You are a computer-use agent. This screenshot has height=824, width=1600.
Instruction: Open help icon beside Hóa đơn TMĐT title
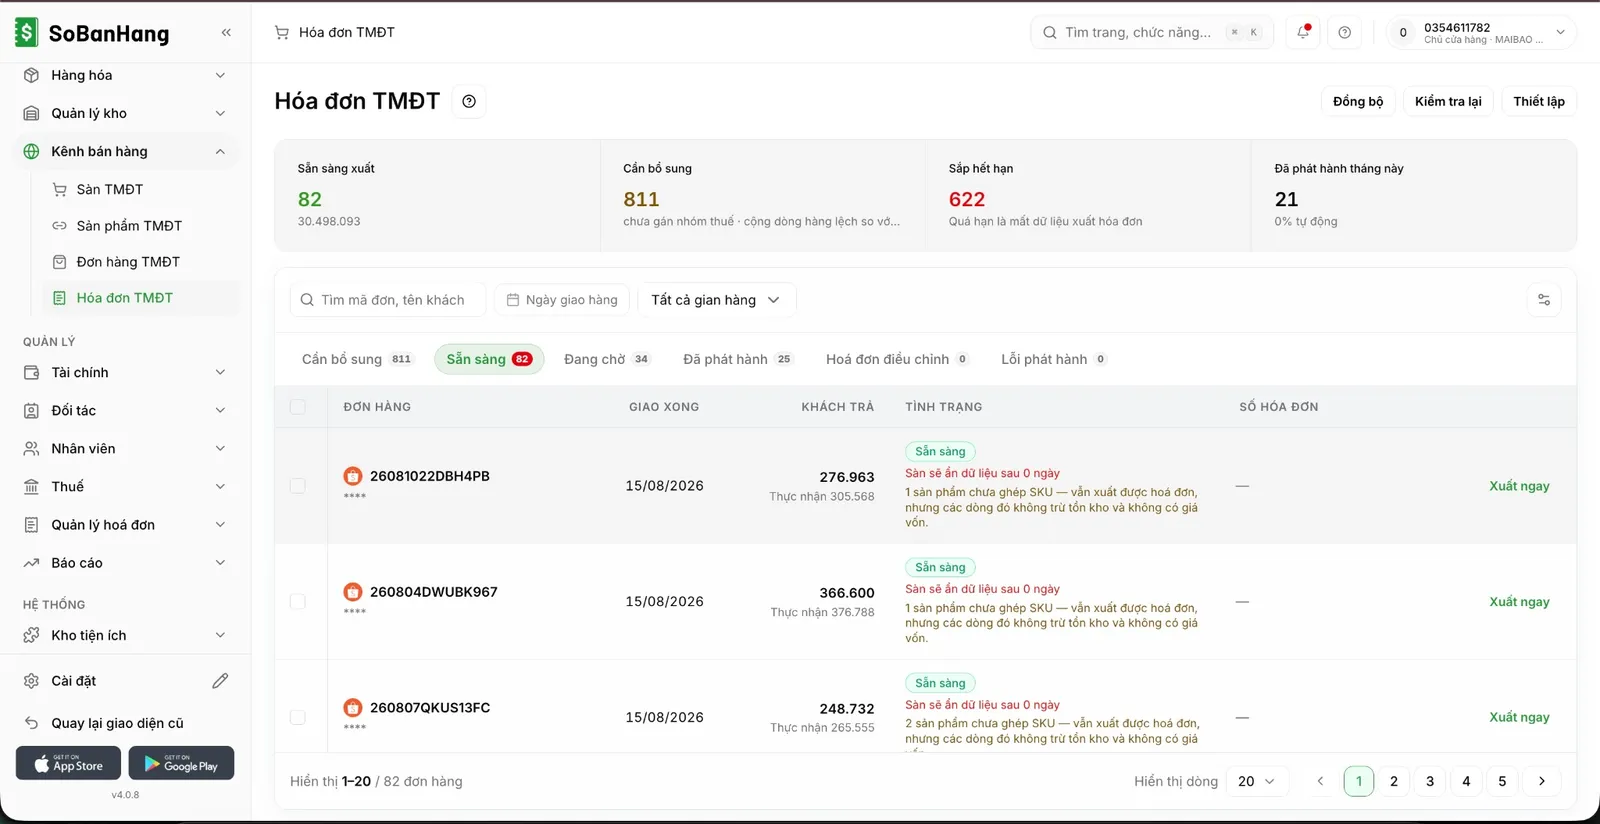[469, 101]
